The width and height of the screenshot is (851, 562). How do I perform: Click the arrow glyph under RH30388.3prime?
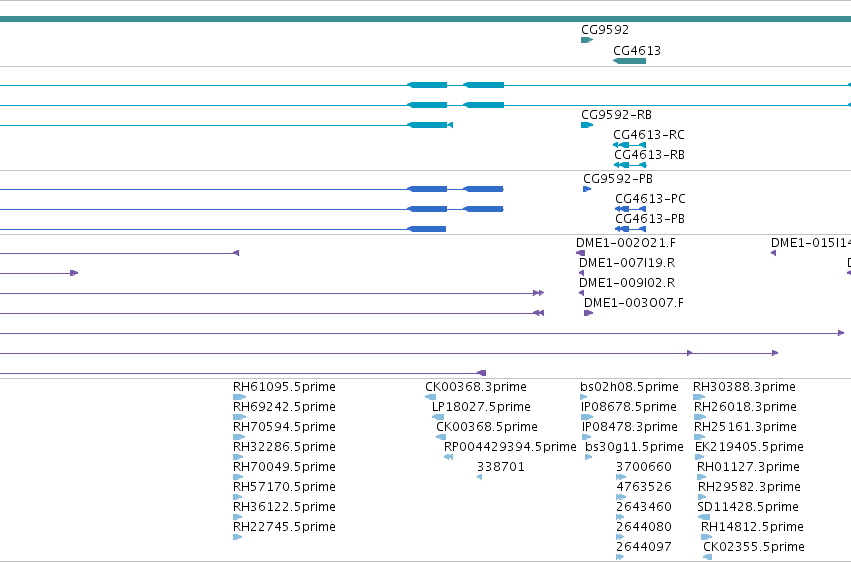tap(698, 397)
